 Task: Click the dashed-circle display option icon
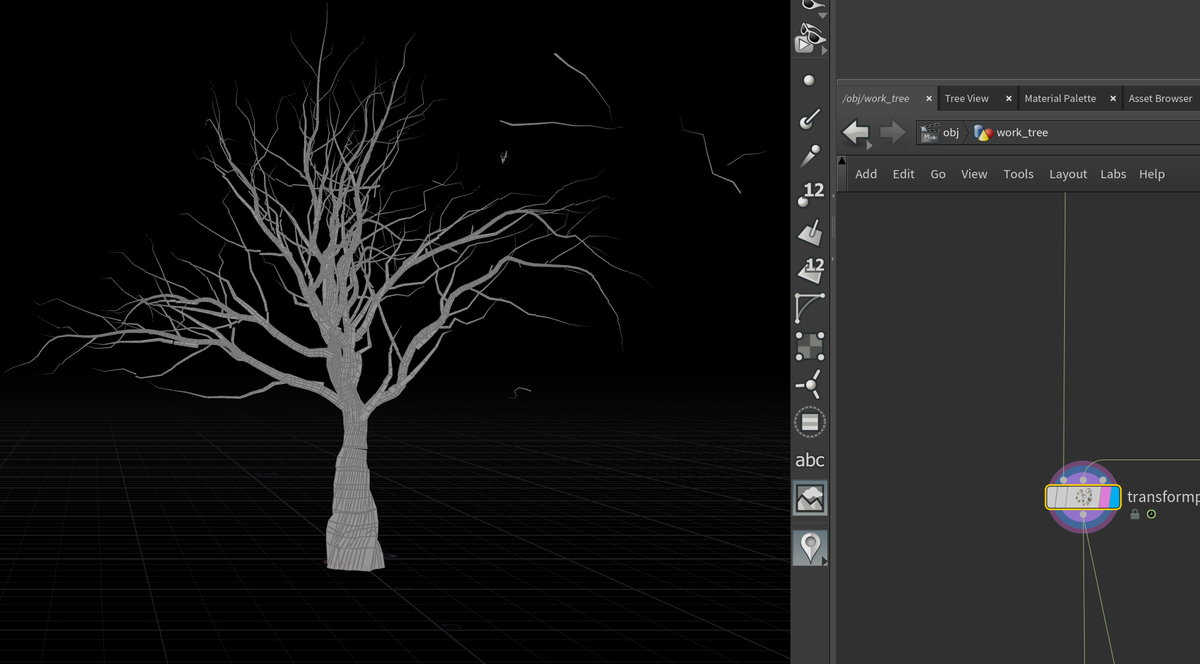810,422
